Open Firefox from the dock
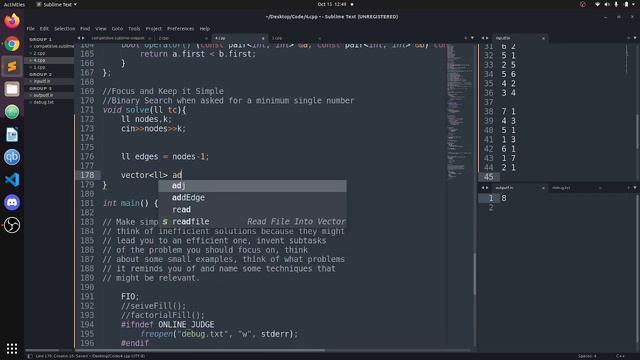 [x=12, y=21]
